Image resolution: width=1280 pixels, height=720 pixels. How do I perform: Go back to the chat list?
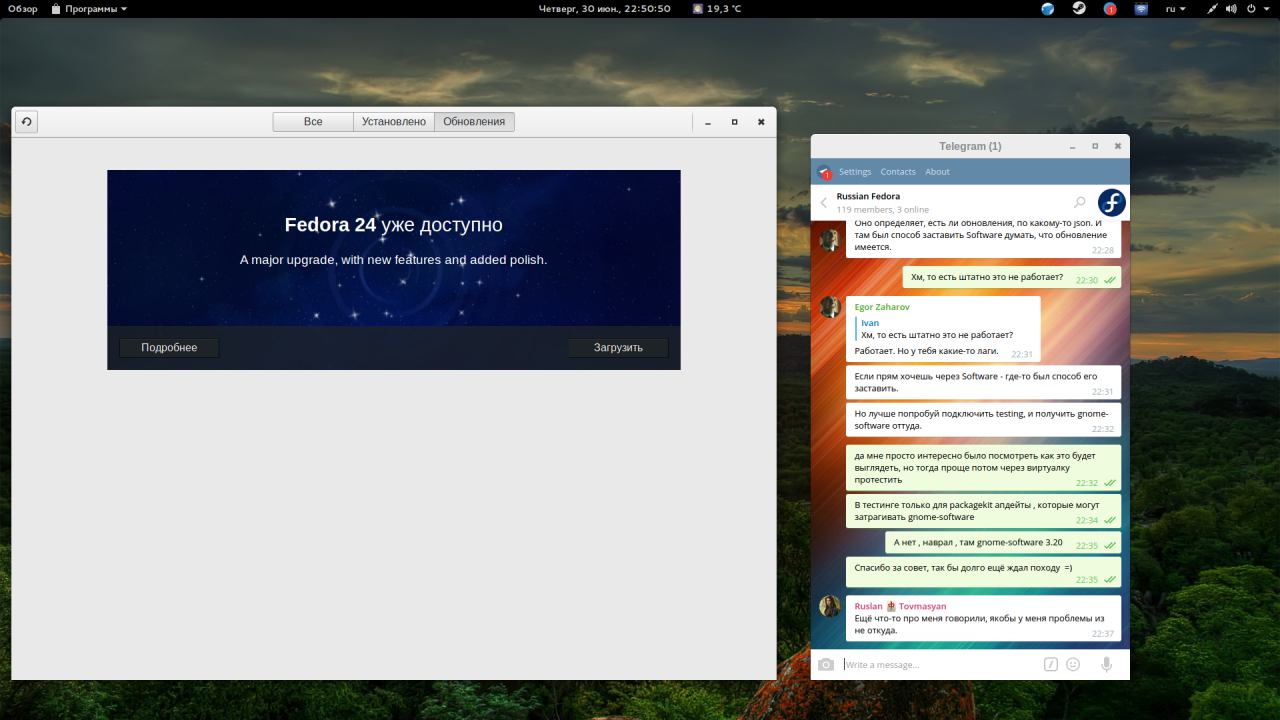[824, 203]
